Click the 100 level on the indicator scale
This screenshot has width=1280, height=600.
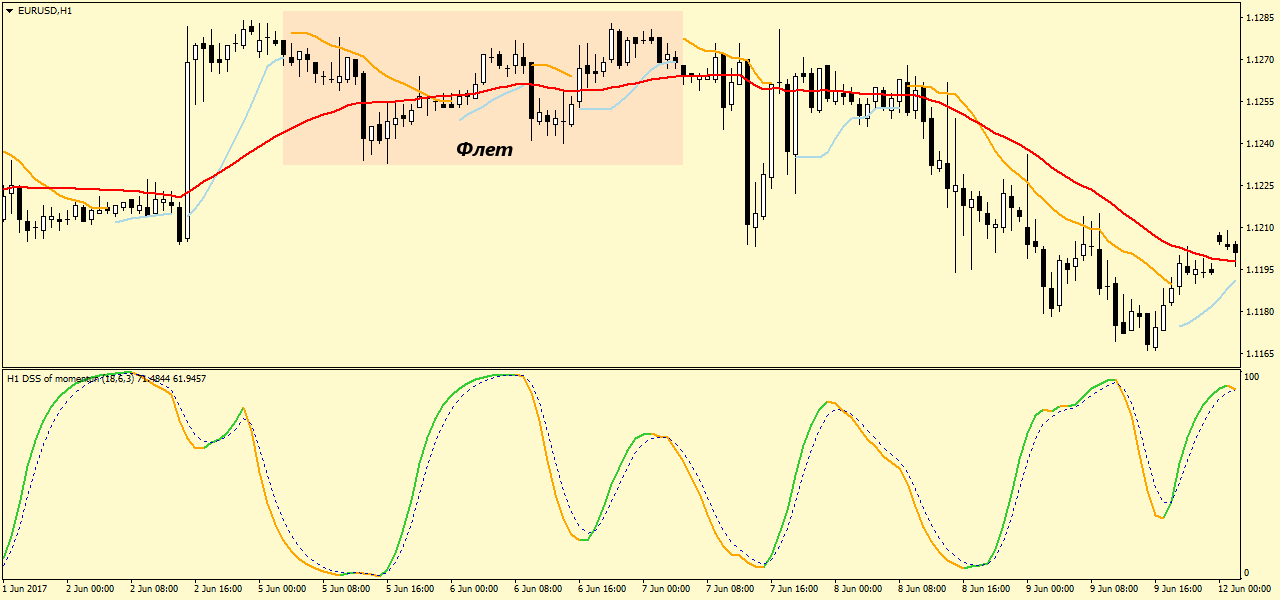point(1251,376)
